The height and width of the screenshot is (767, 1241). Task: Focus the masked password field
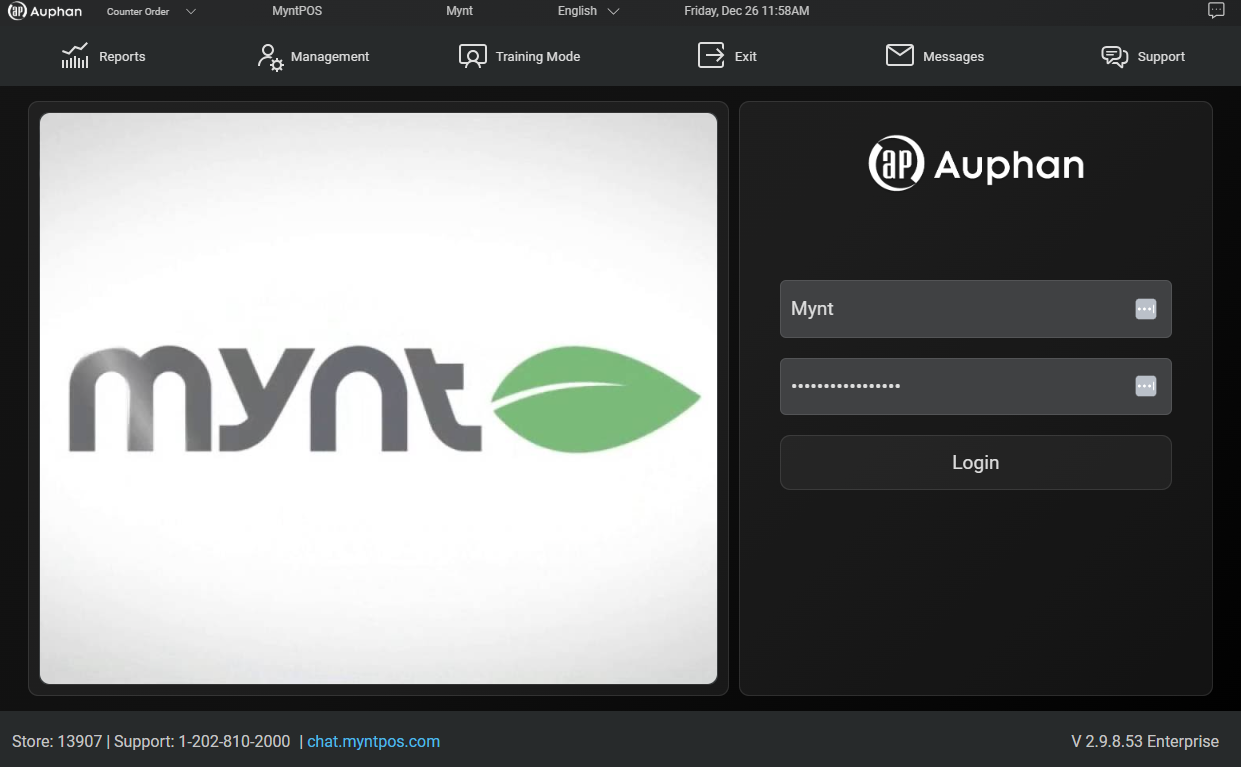[x=975, y=386]
